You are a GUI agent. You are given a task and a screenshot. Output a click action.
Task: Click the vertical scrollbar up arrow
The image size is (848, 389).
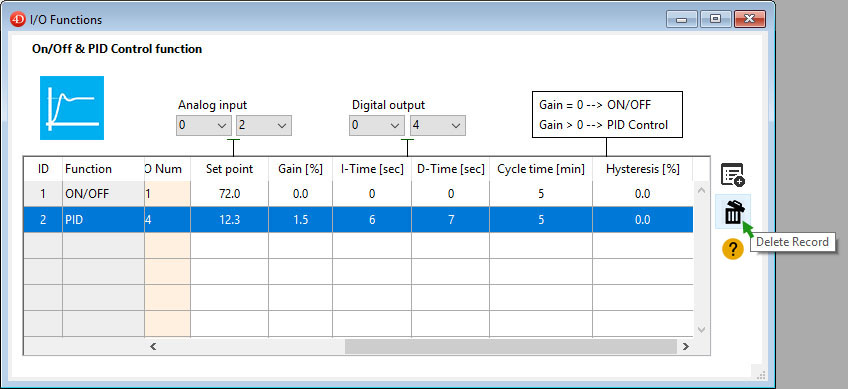coord(701,190)
